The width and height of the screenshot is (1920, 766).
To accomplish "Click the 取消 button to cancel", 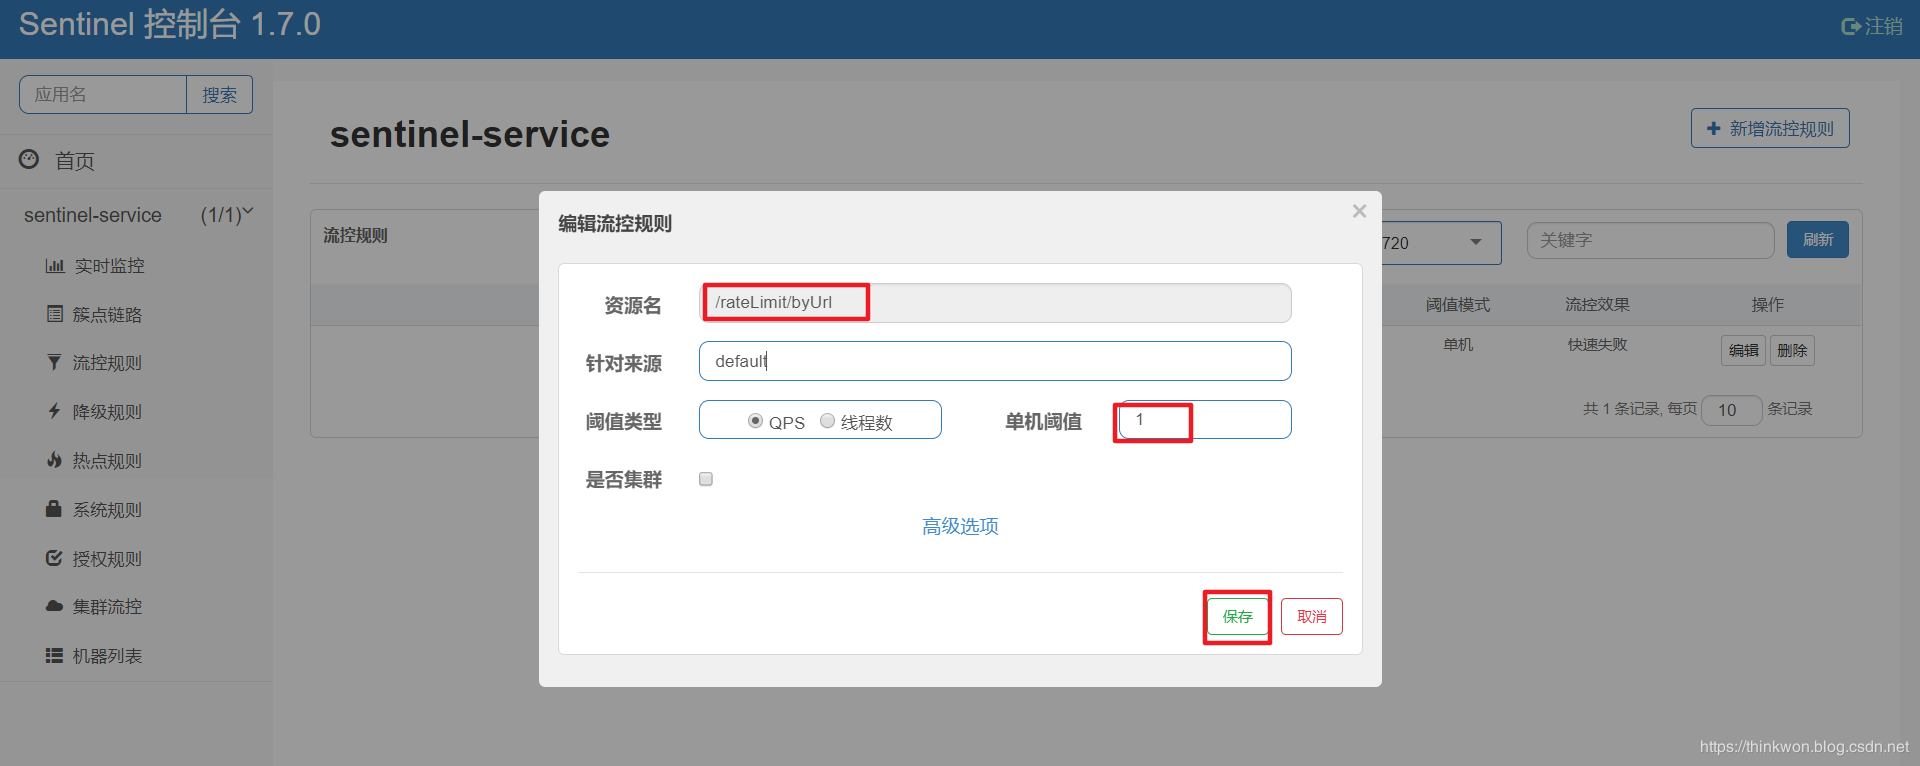I will 1311,617.
